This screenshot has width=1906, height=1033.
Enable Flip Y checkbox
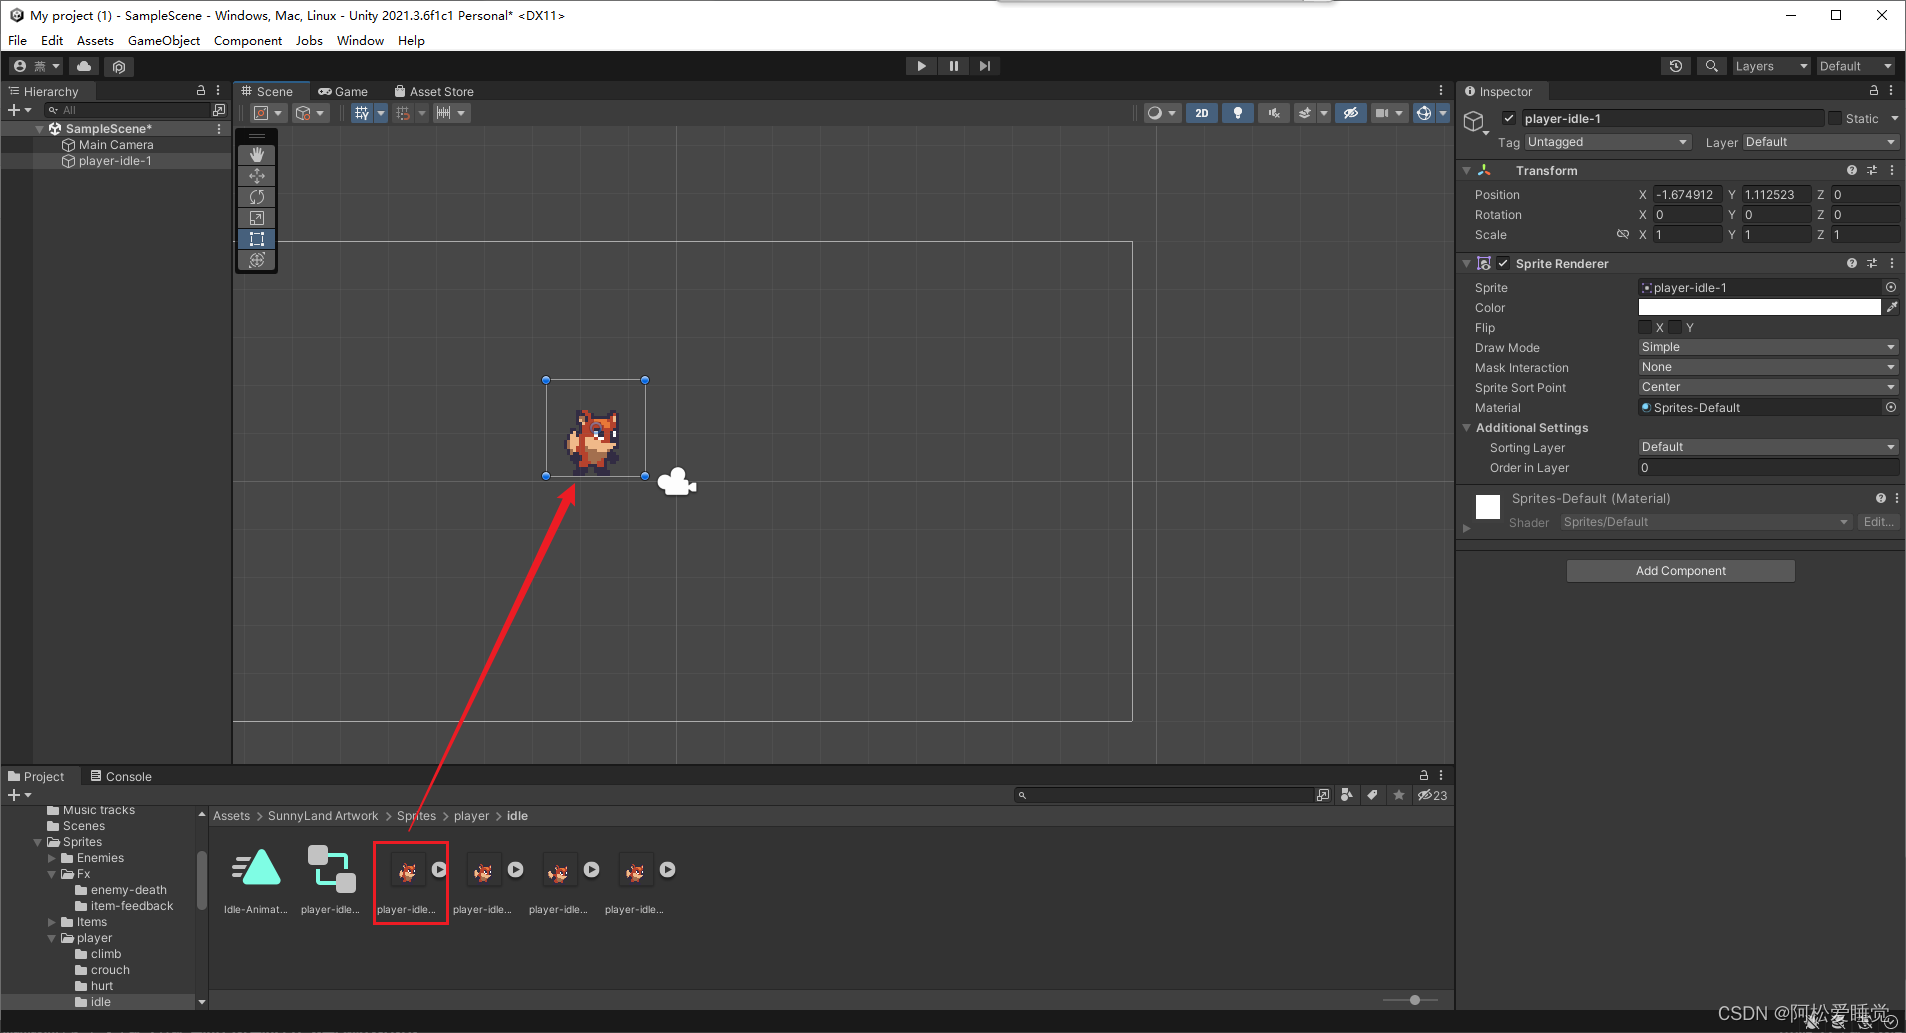(x=1675, y=328)
